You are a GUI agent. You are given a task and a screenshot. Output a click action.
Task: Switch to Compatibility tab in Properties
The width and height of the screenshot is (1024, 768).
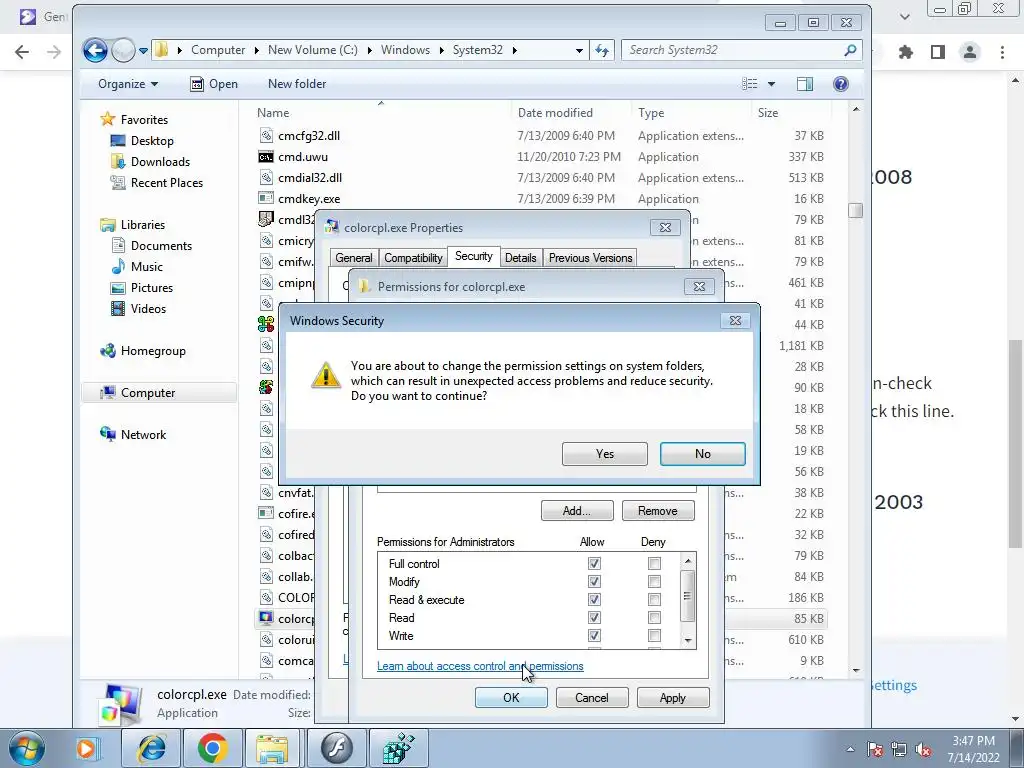click(x=413, y=258)
